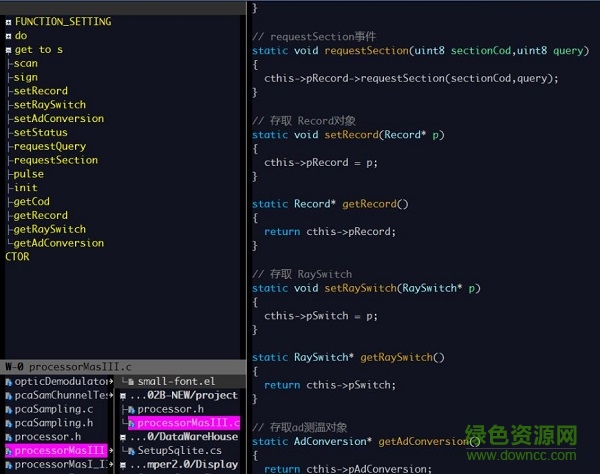Click file icon beside SetupSqlite.cs
The height and width of the screenshot is (474, 600).
[132, 451]
